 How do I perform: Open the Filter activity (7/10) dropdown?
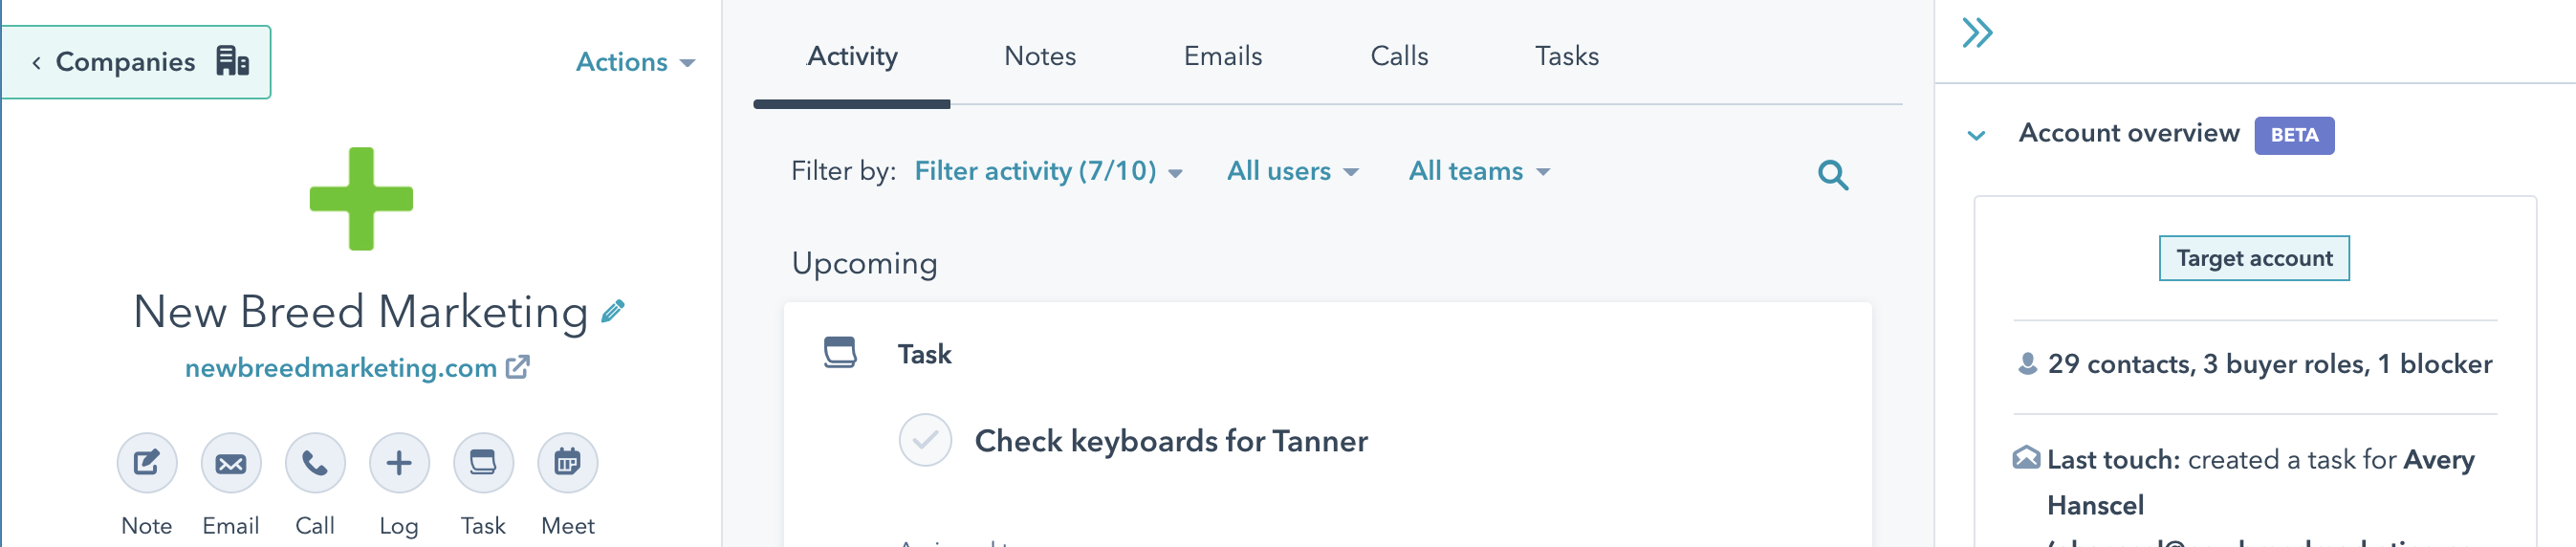click(1048, 172)
